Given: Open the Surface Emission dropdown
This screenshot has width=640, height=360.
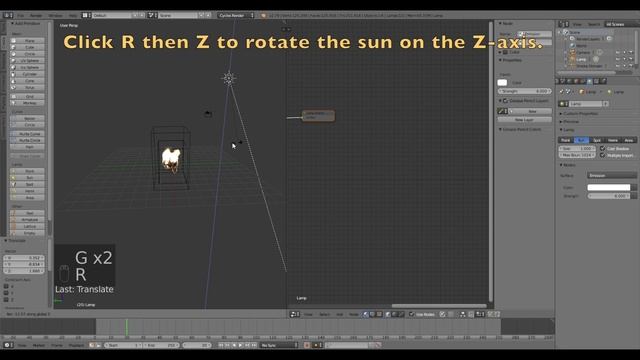Looking at the screenshot, I should (612, 176).
